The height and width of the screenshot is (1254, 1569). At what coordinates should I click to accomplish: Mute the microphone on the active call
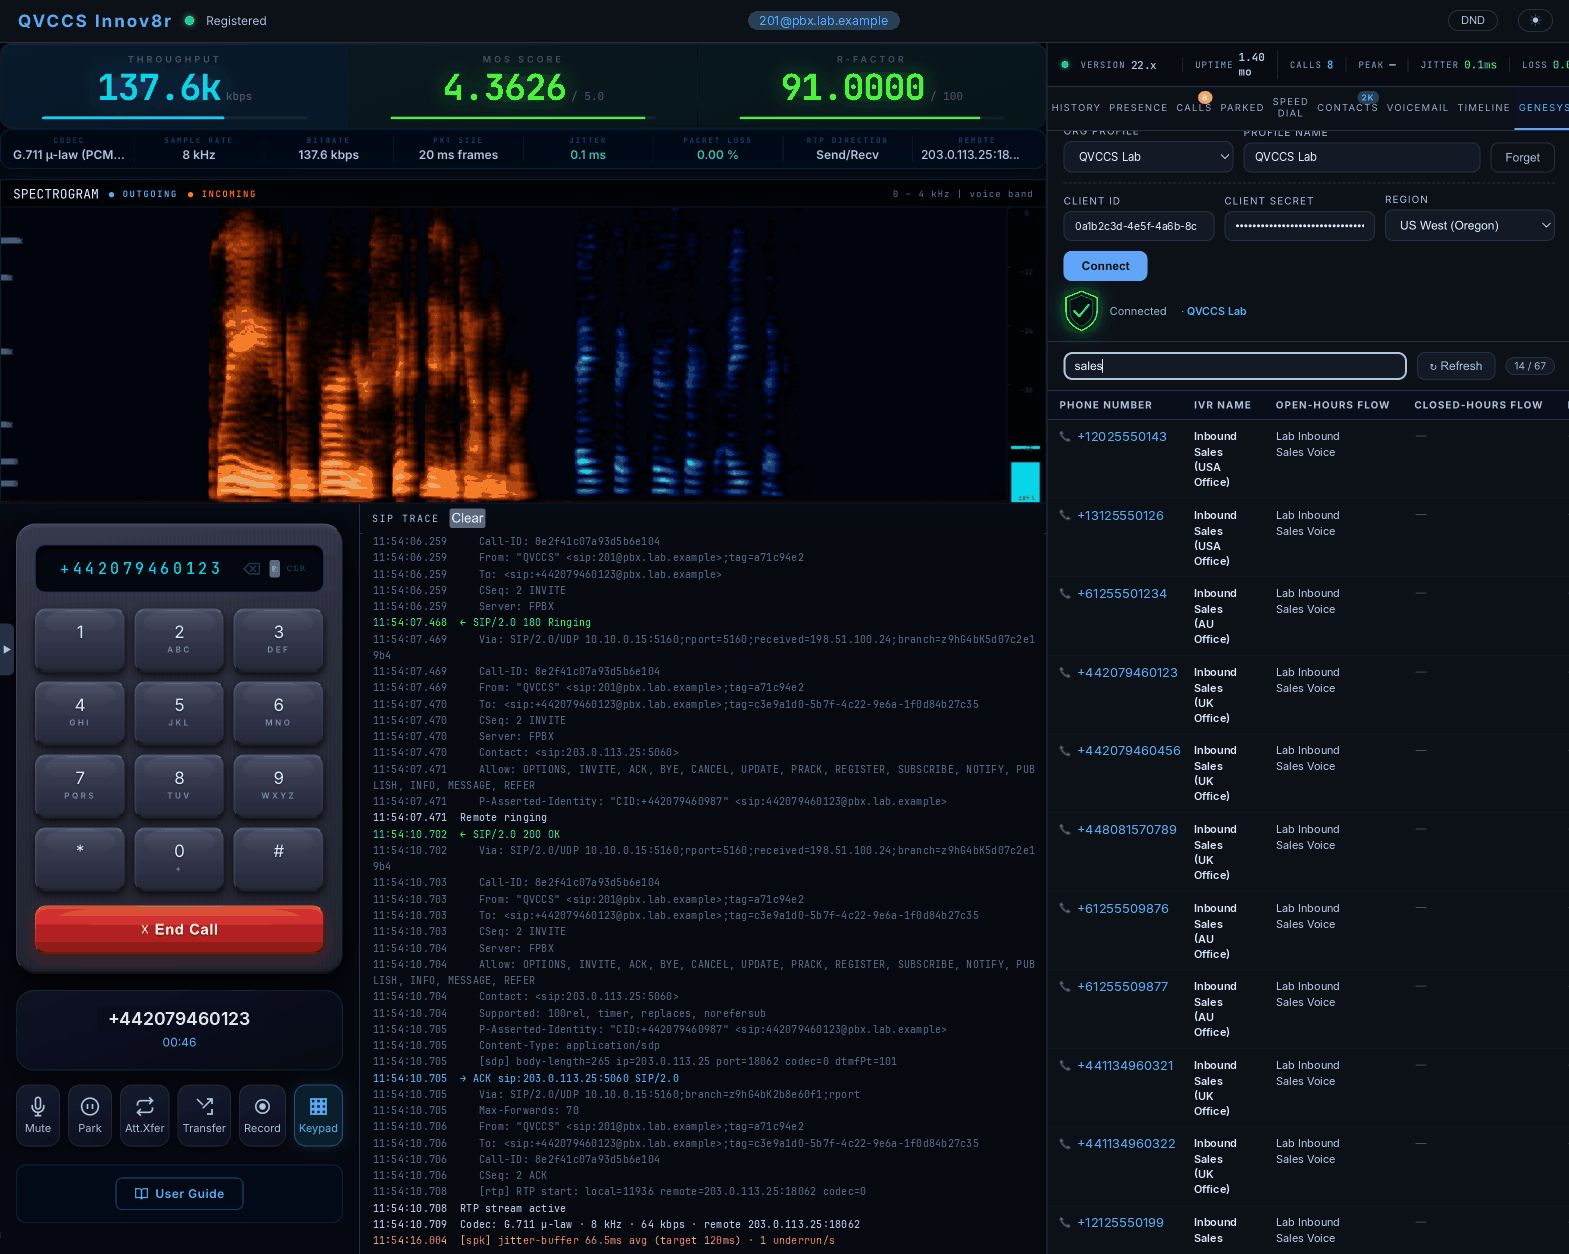[x=38, y=1115]
